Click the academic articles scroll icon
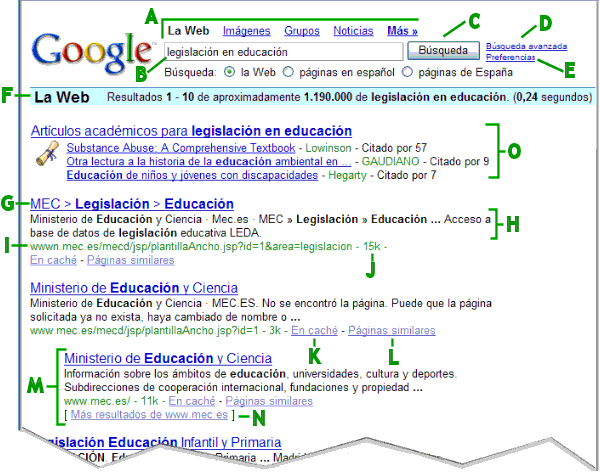600x475 pixels. pyautogui.click(x=47, y=153)
